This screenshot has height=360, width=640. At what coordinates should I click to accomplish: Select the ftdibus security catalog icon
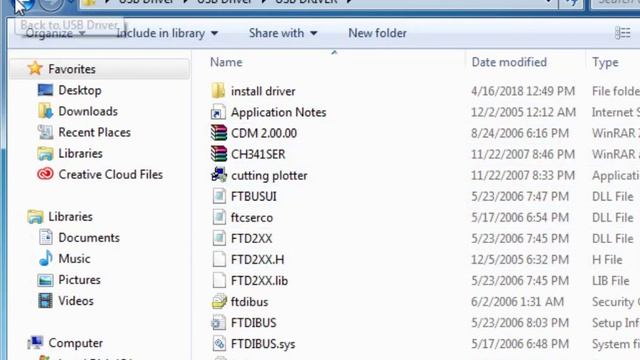pos(219,302)
